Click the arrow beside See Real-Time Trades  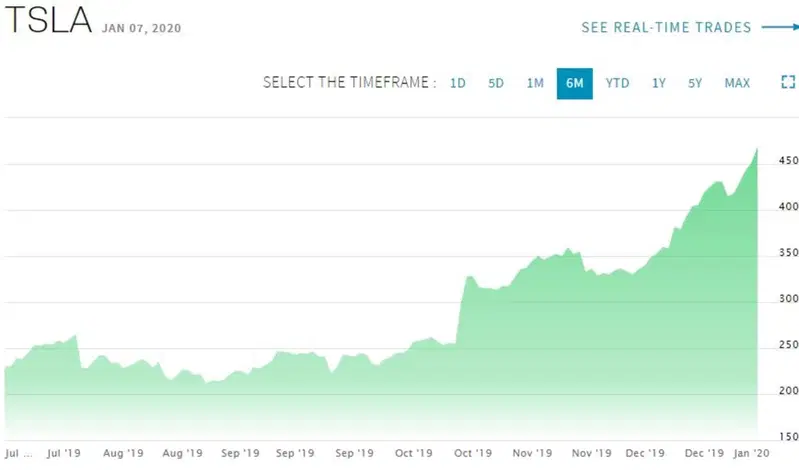point(780,27)
